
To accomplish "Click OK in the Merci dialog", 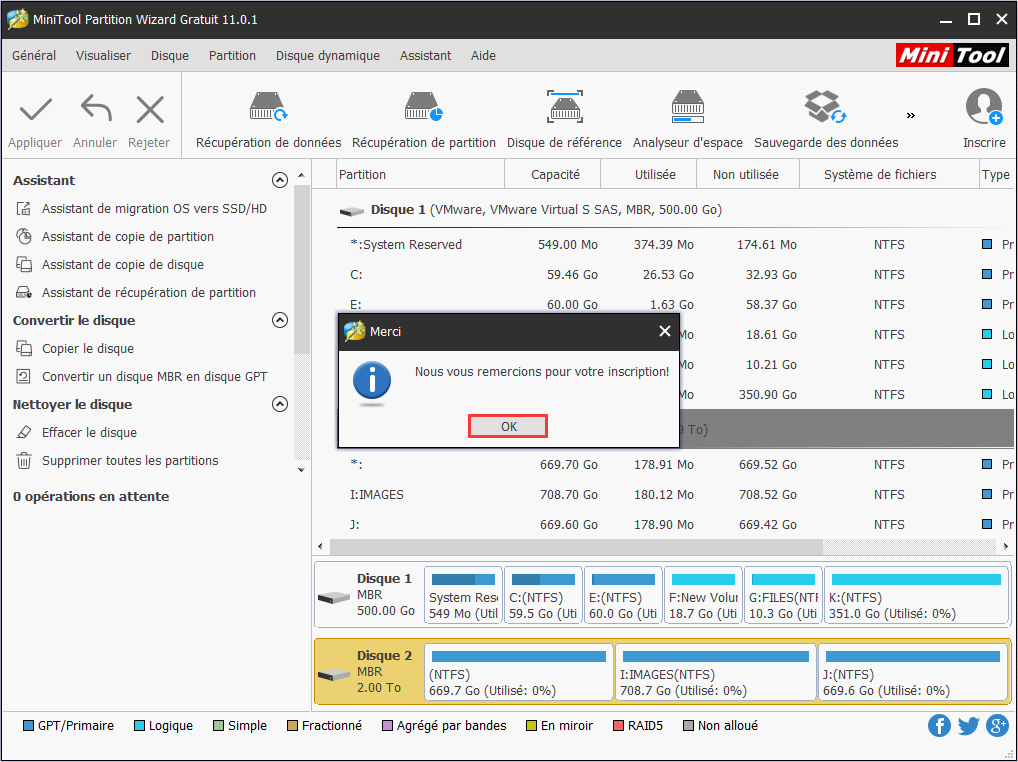I will point(507,425).
